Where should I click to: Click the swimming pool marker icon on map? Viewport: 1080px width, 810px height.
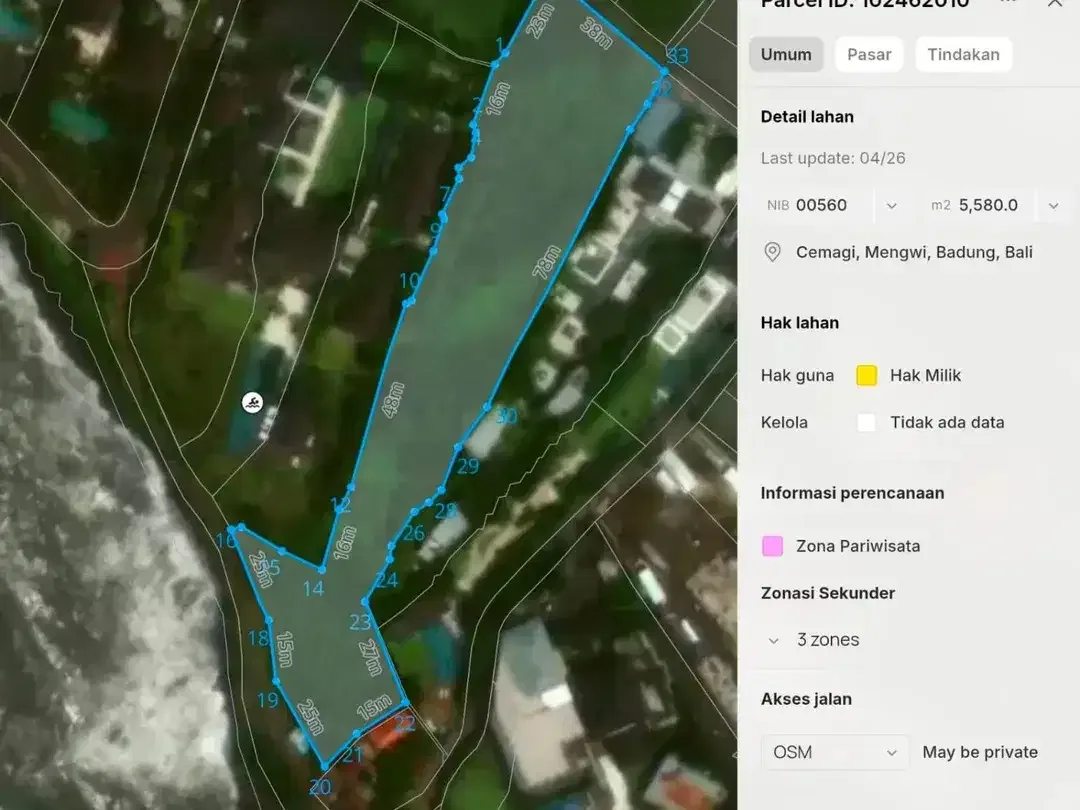pyautogui.click(x=253, y=403)
